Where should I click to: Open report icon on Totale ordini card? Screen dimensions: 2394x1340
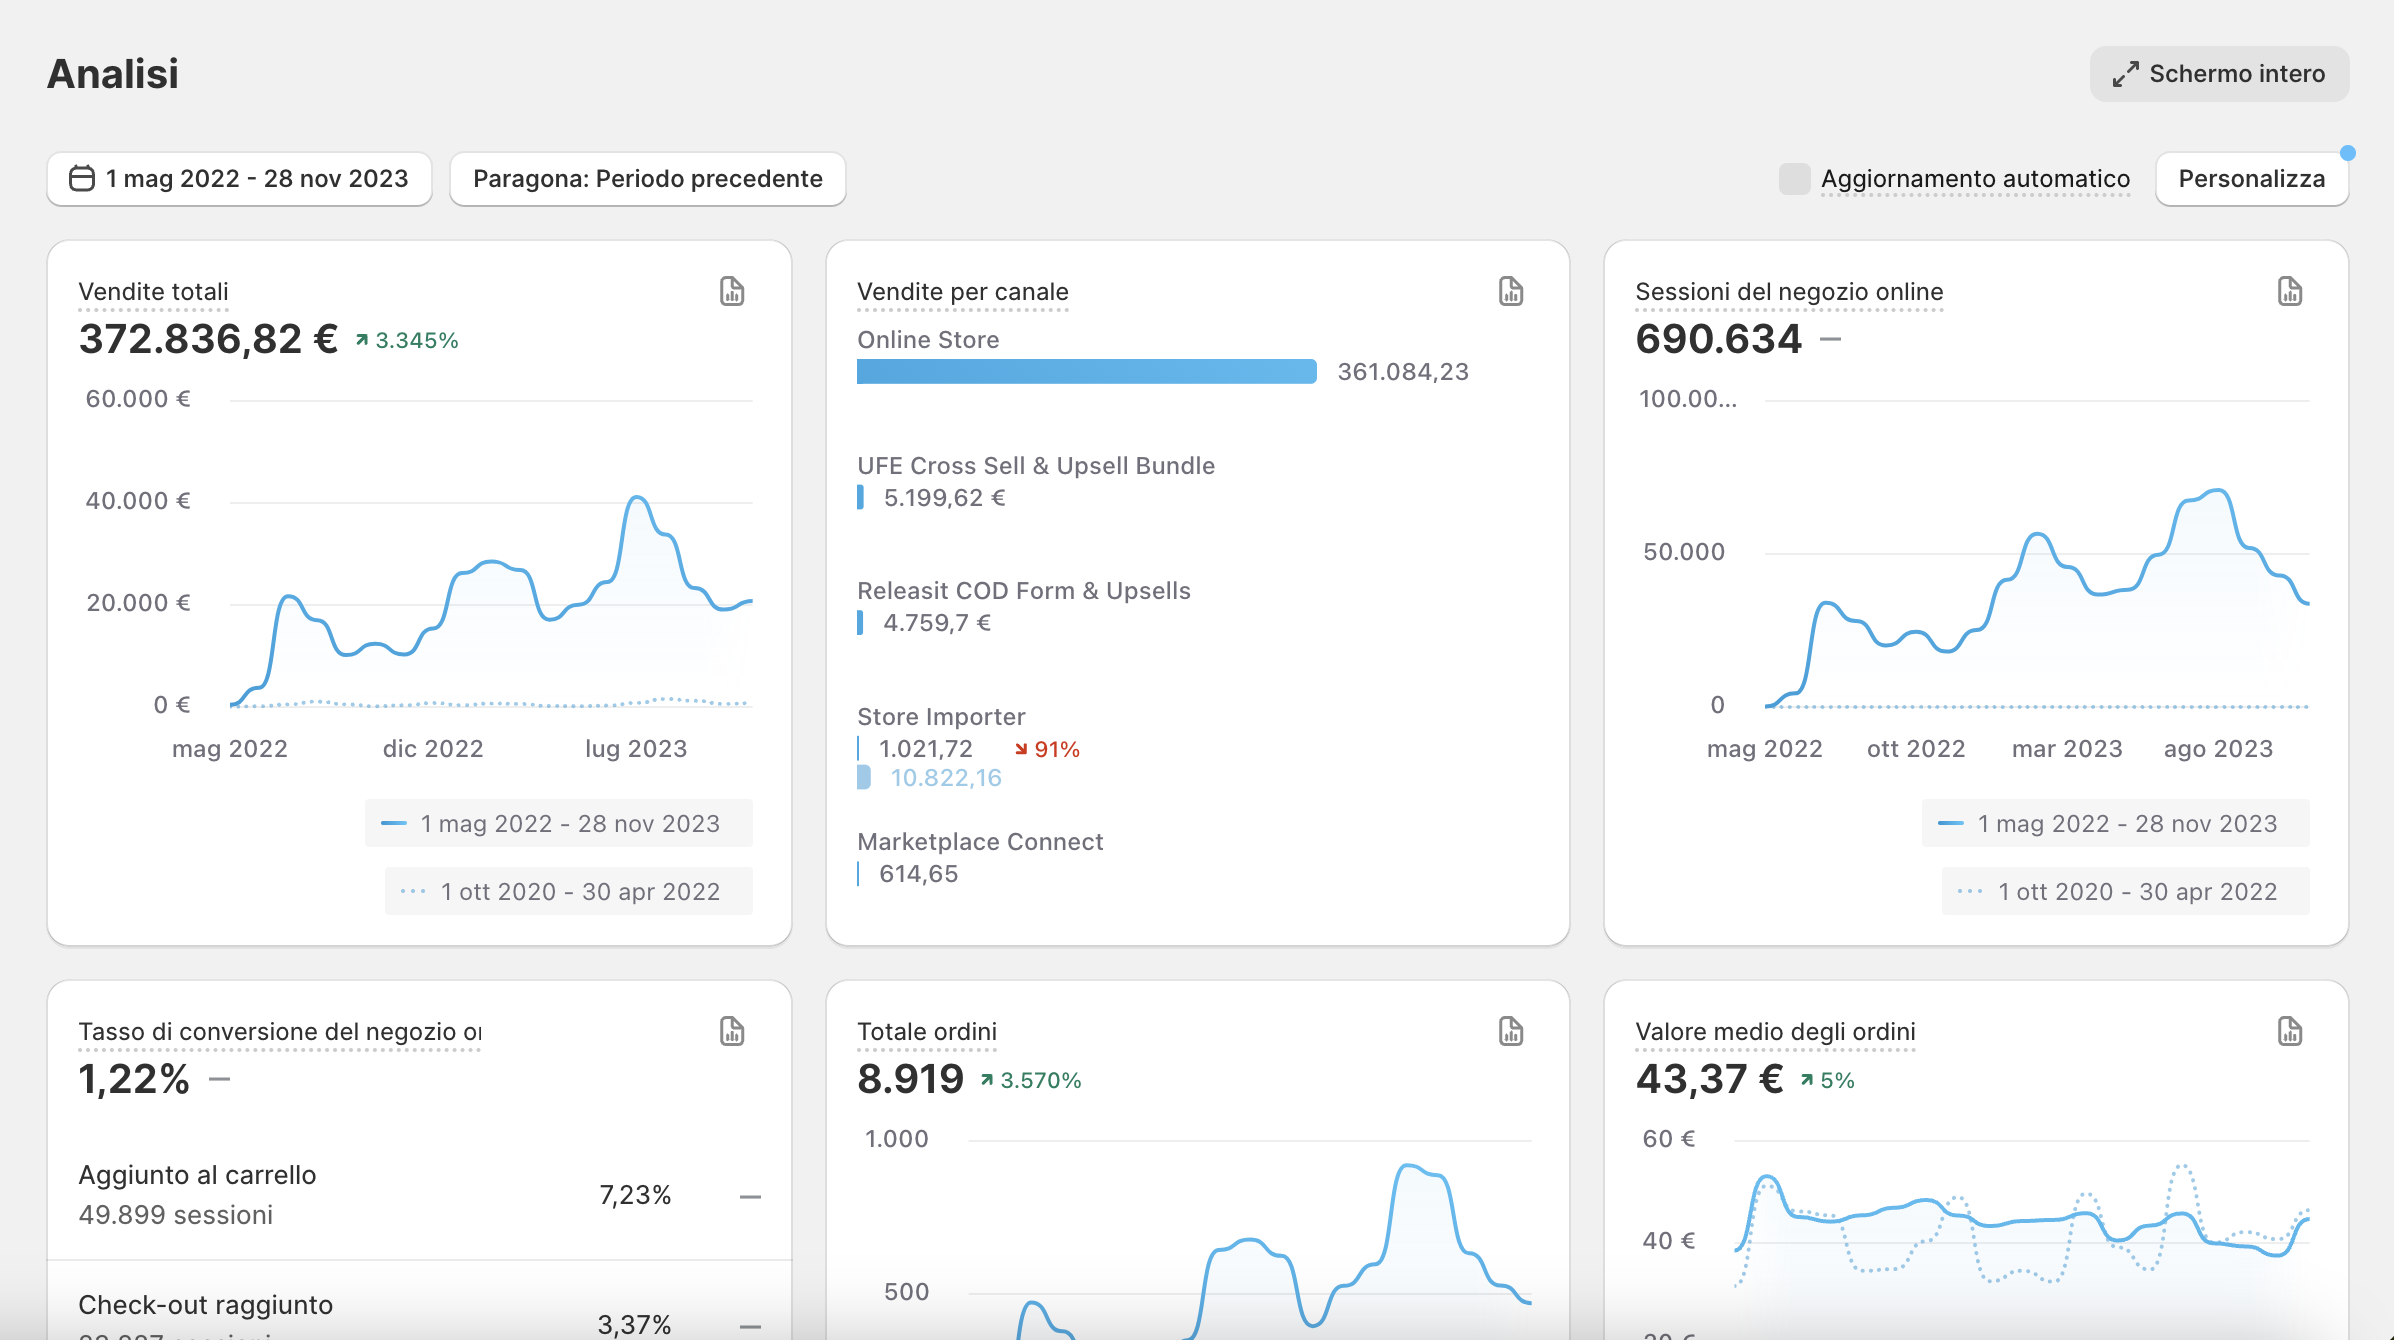(x=1510, y=1031)
